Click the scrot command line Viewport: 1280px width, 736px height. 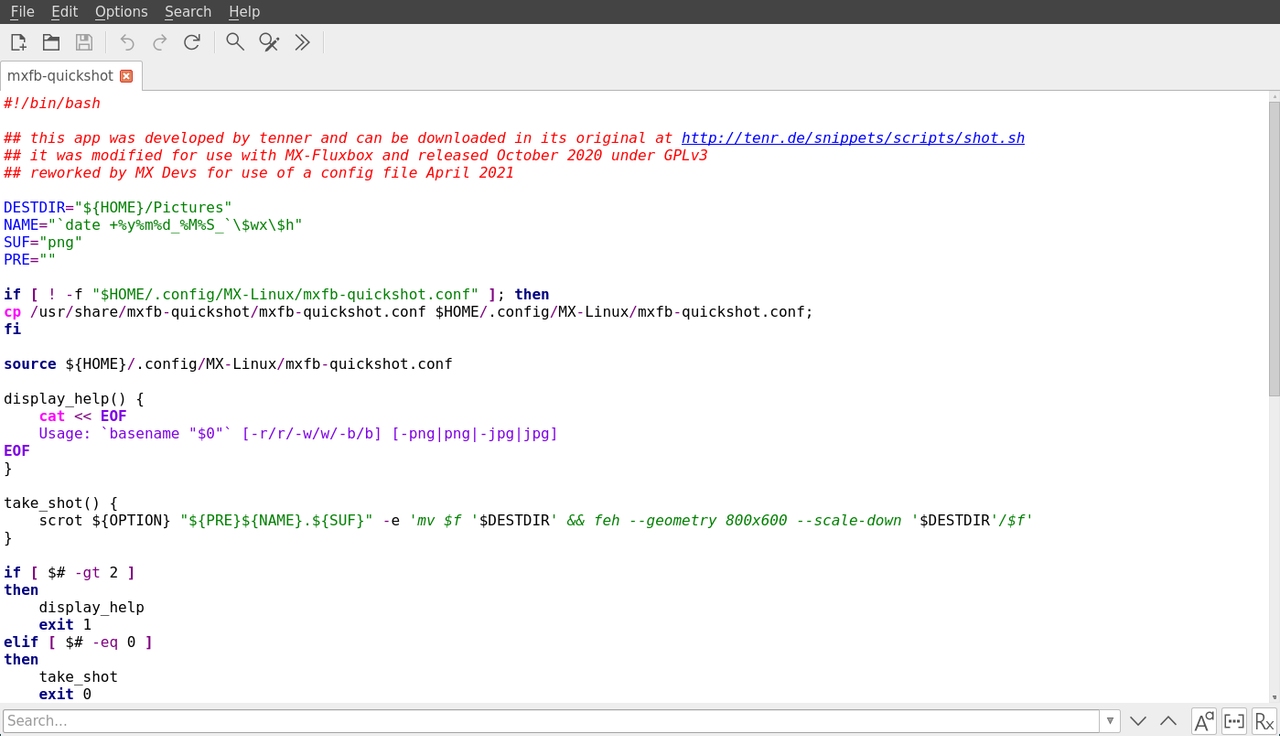[535, 520]
